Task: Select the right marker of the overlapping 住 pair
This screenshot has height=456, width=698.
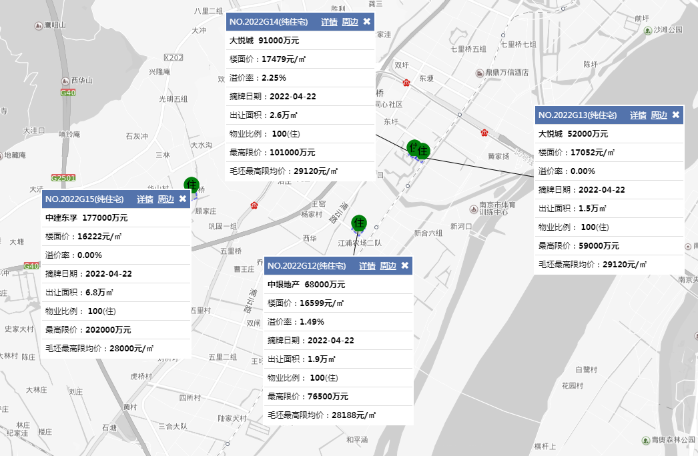Action: coord(423,151)
